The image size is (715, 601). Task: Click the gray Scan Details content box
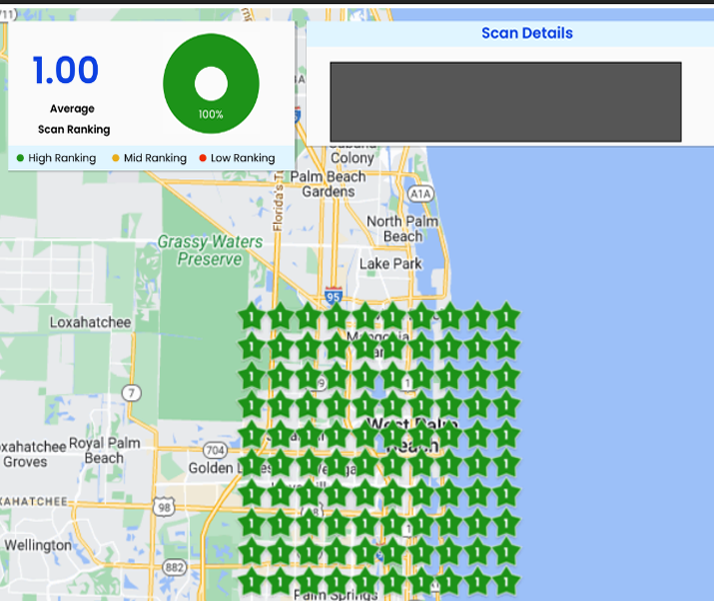click(x=506, y=102)
